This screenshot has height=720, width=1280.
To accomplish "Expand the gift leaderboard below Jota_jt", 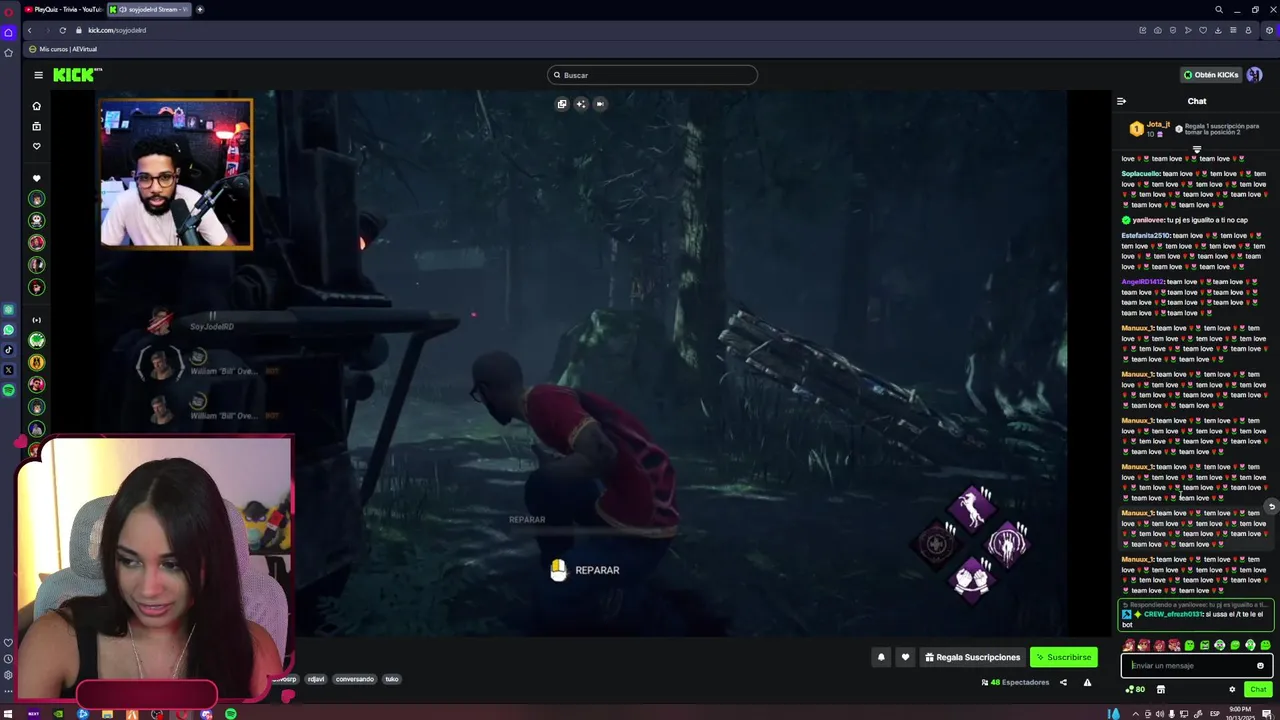I will pos(1196,149).
